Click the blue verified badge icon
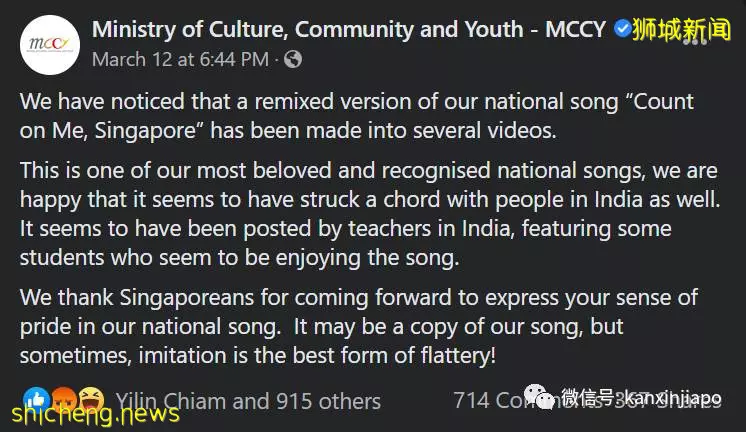 coord(621,29)
